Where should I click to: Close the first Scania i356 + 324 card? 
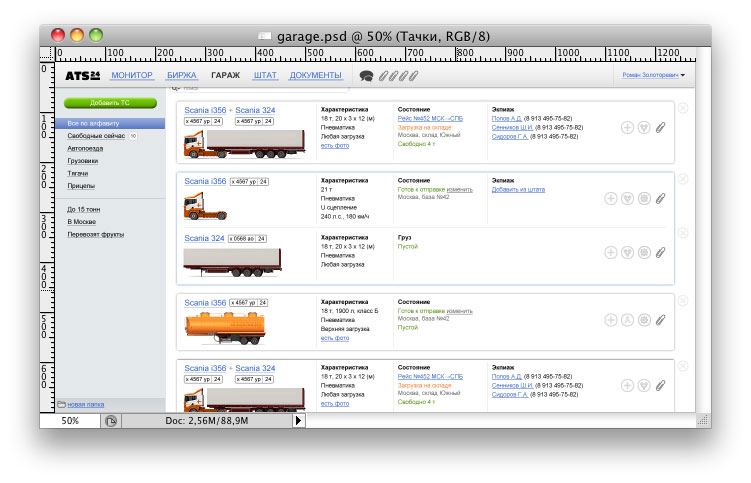683,108
